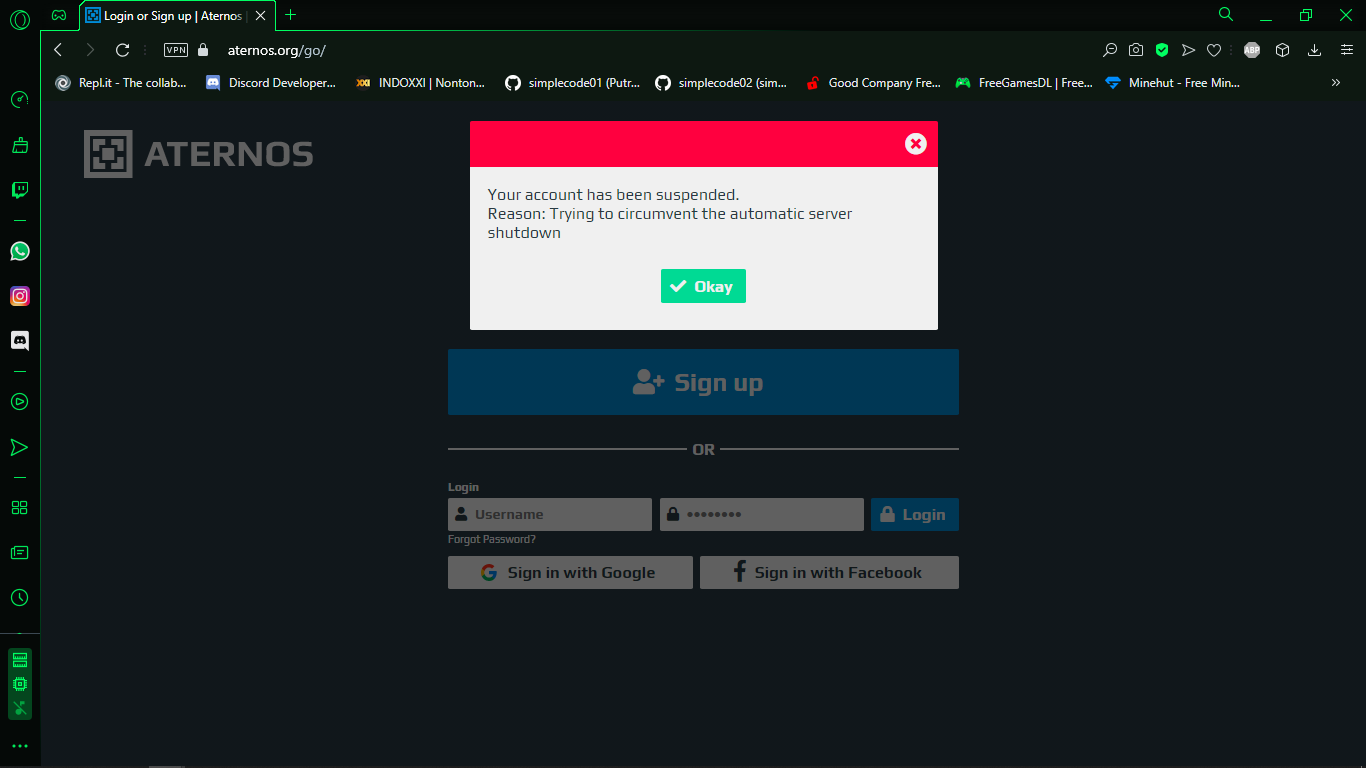The image size is (1366, 768).
Task: Open sidebar setup three-dots menu
Action: [20, 746]
